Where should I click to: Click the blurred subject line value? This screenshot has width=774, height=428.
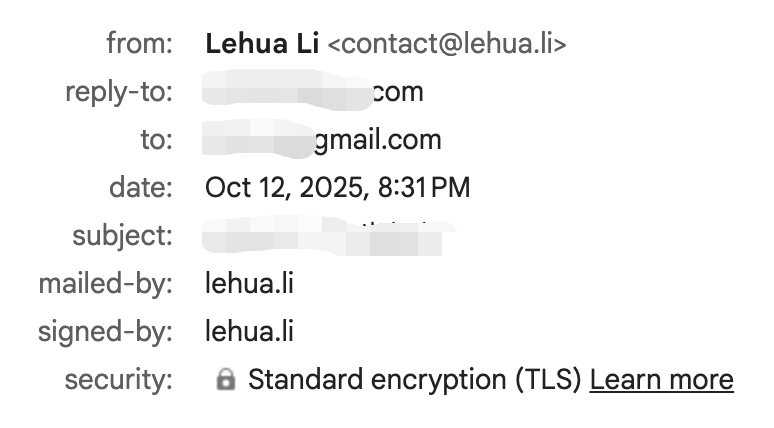click(330, 236)
